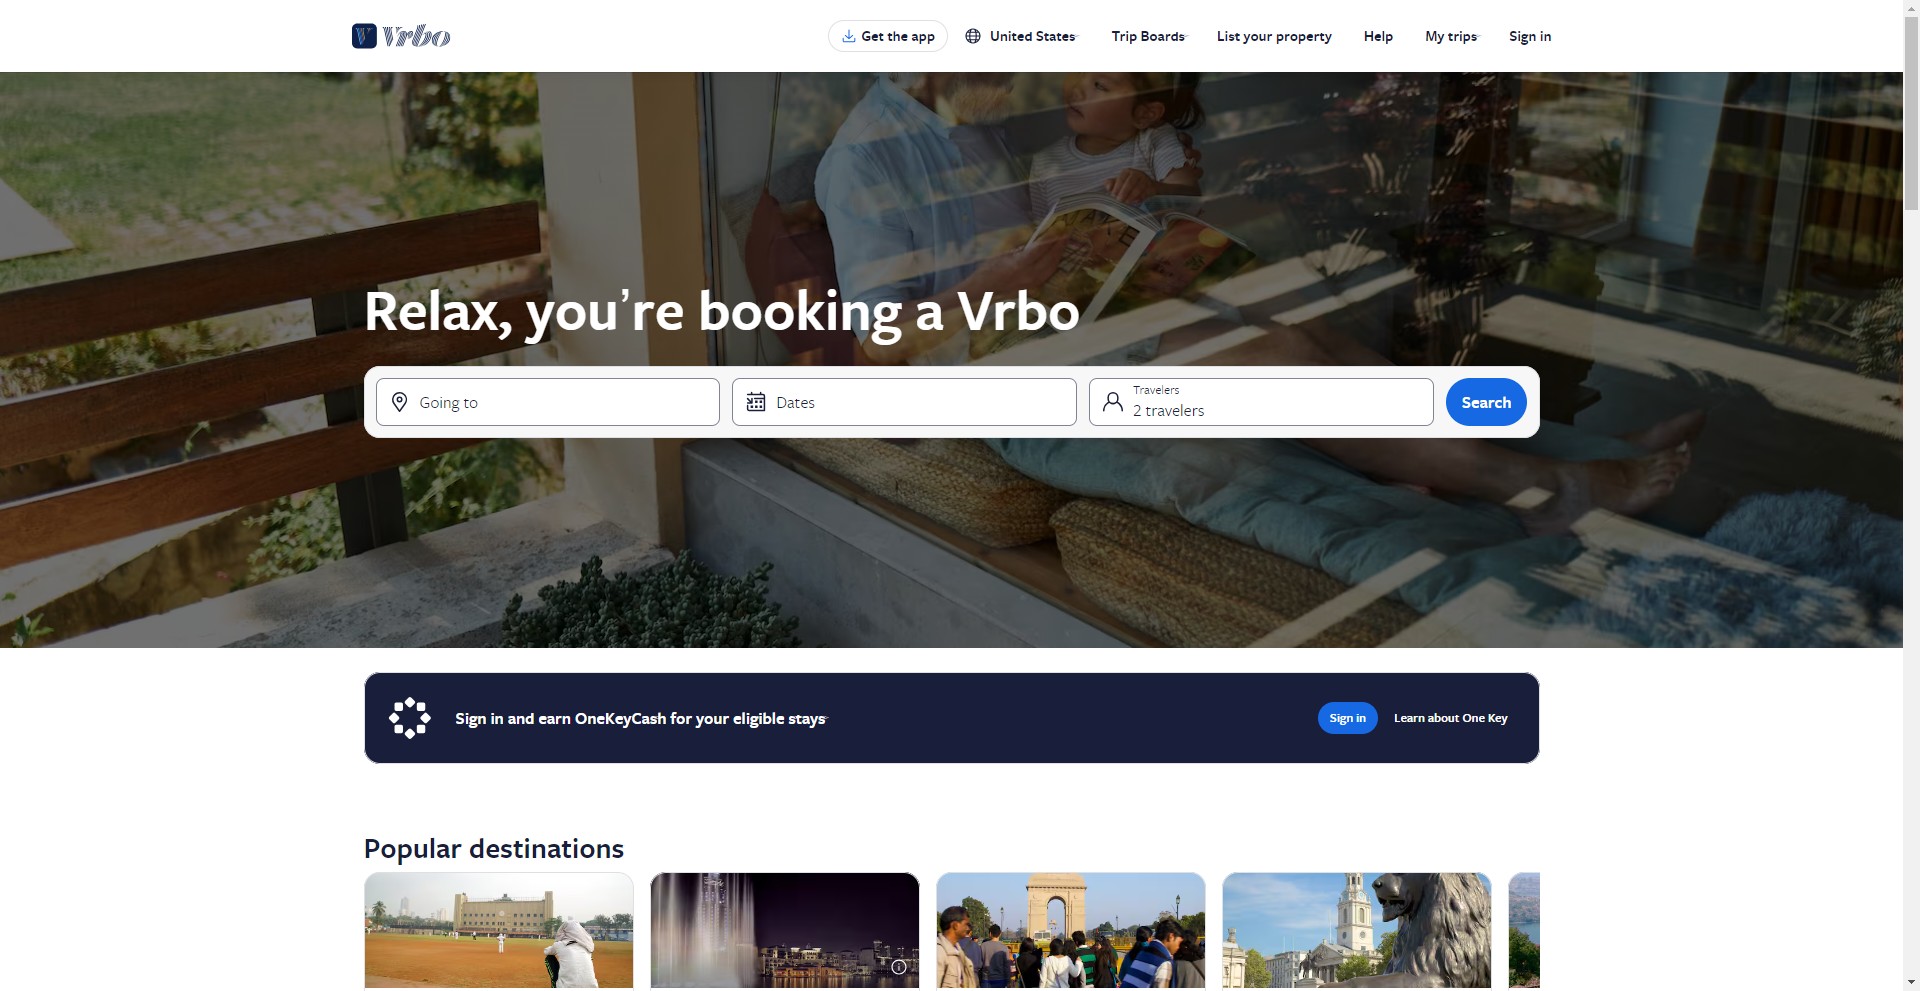Image resolution: width=1920 pixels, height=991 pixels.
Task: Click the One Key logo icon in banner
Action: tap(410, 718)
